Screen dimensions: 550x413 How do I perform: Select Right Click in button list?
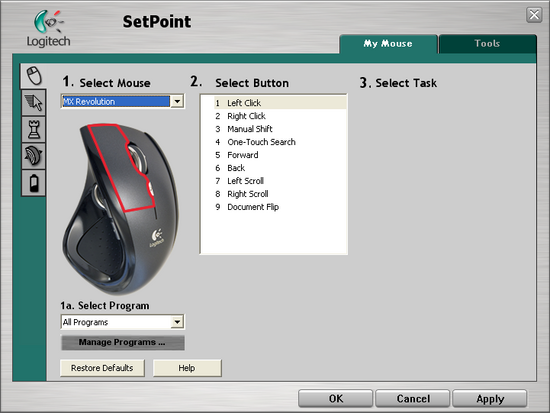(280, 116)
